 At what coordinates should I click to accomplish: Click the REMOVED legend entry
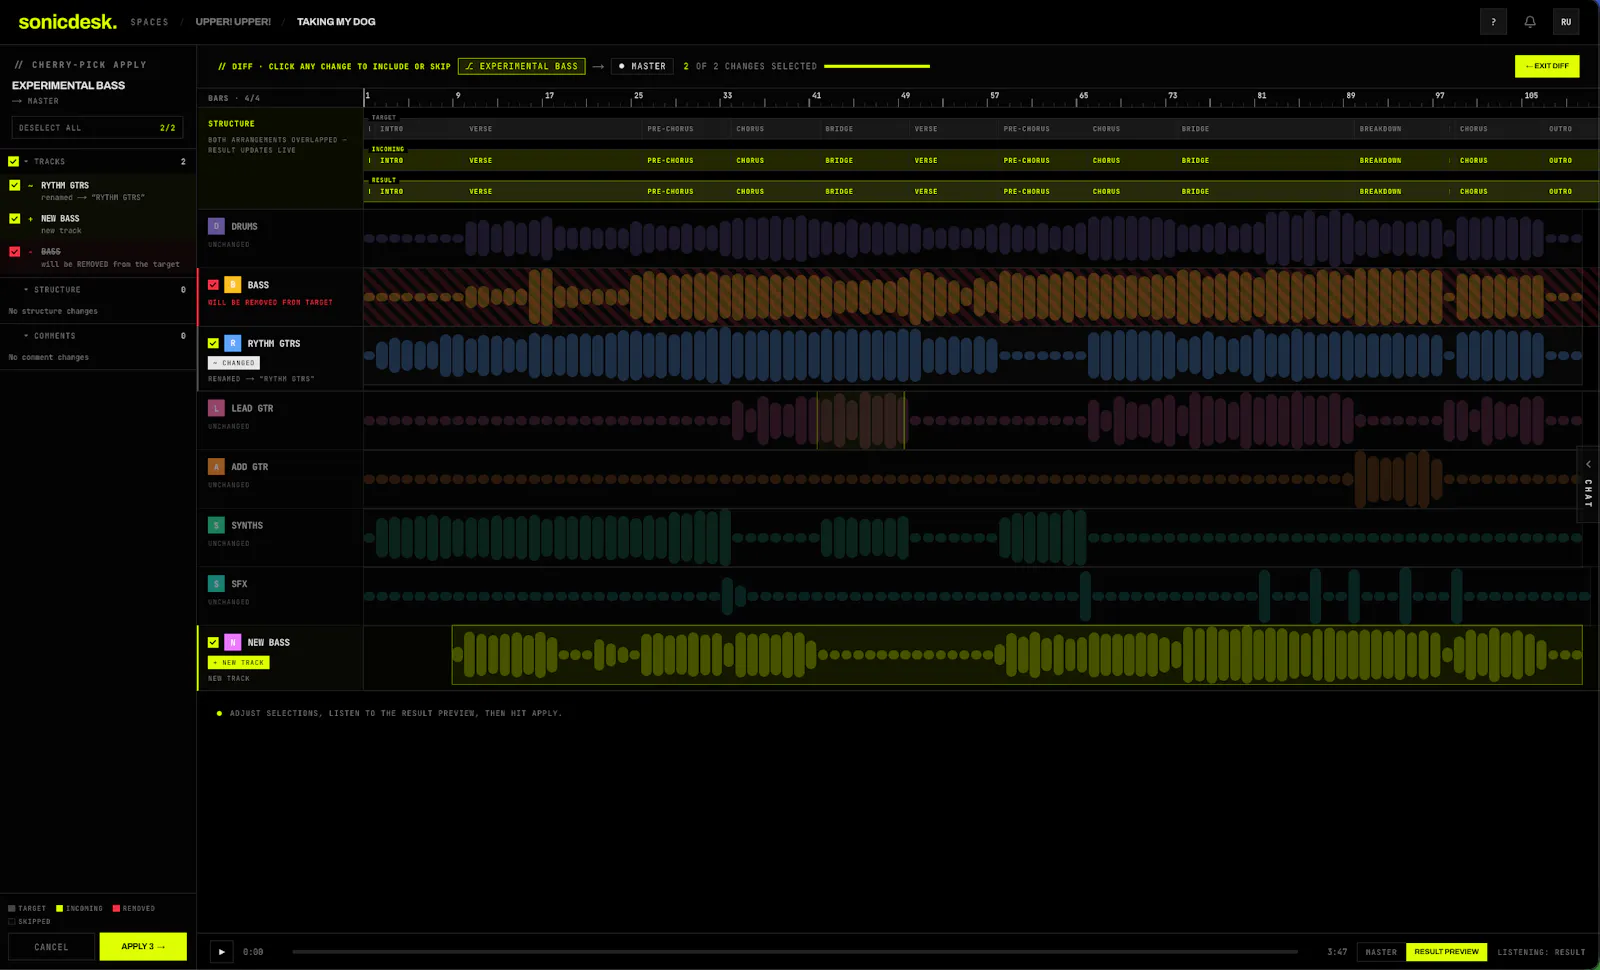(134, 909)
